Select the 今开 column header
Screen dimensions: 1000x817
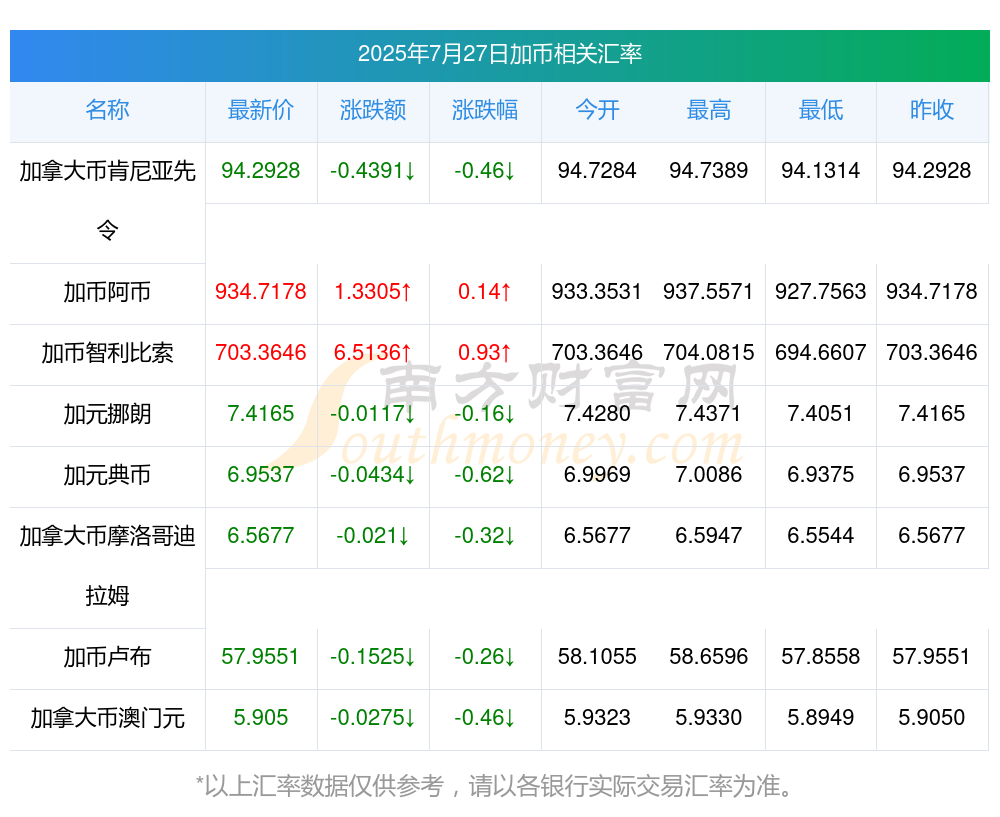pyautogui.click(x=597, y=110)
